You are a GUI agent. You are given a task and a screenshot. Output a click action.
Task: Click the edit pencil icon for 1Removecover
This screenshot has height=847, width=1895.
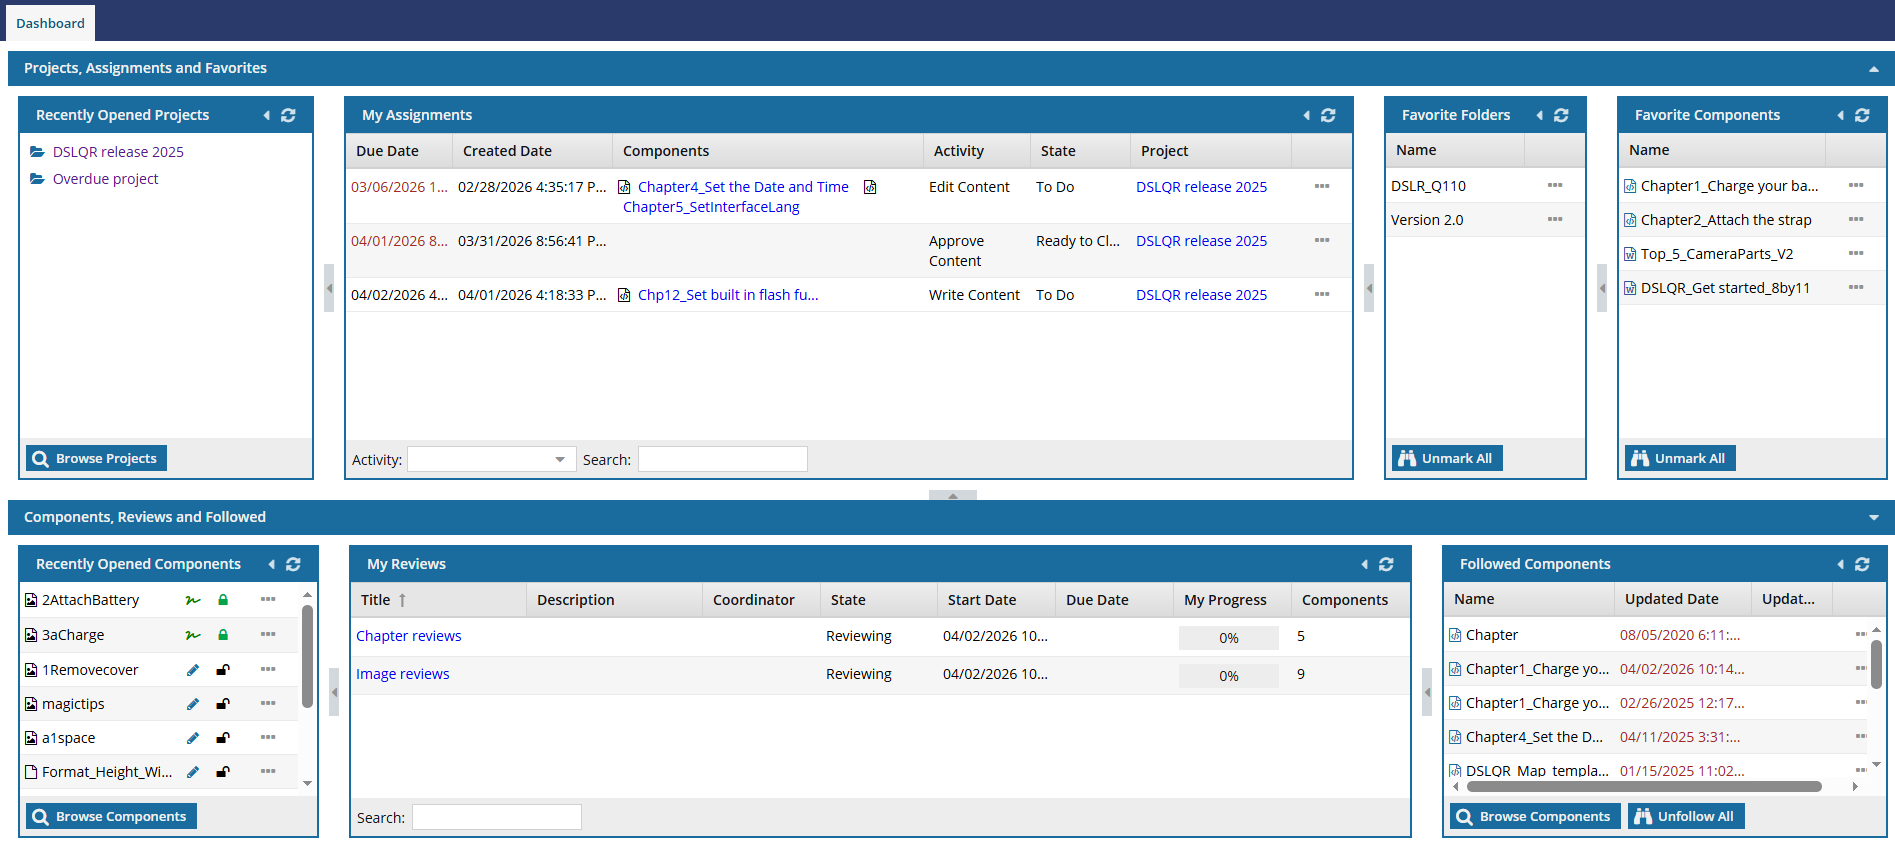tap(193, 670)
